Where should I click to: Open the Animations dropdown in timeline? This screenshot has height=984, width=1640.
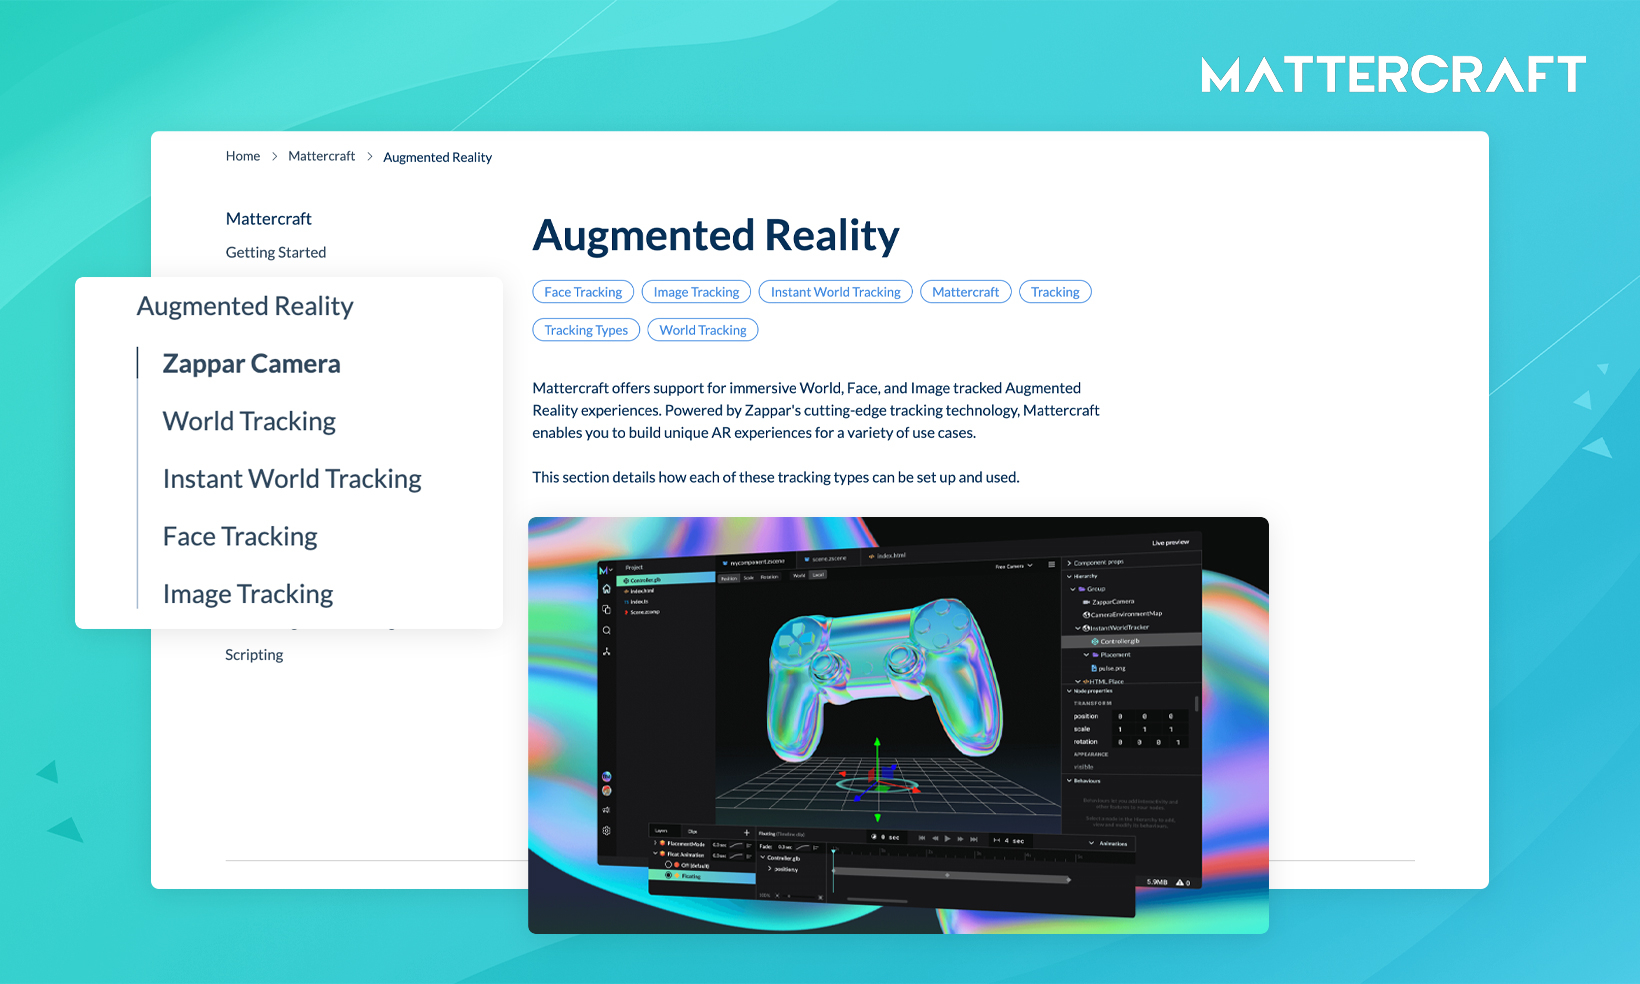tap(1108, 844)
